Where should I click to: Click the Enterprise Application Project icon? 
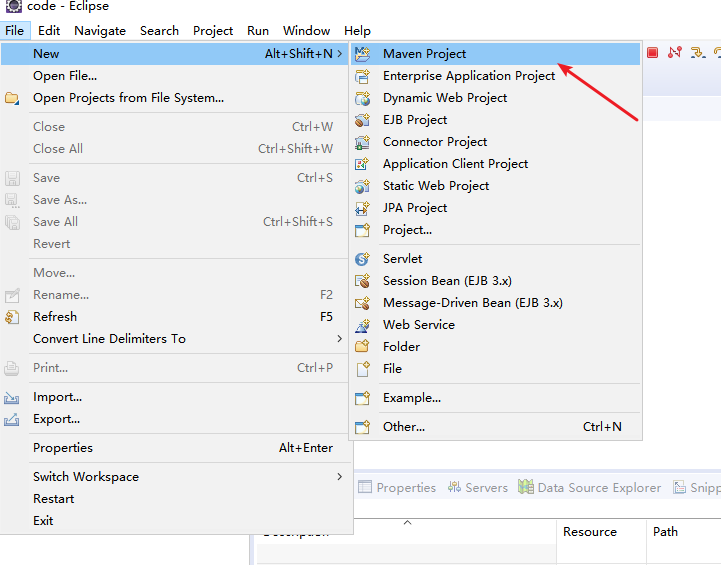(x=362, y=76)
